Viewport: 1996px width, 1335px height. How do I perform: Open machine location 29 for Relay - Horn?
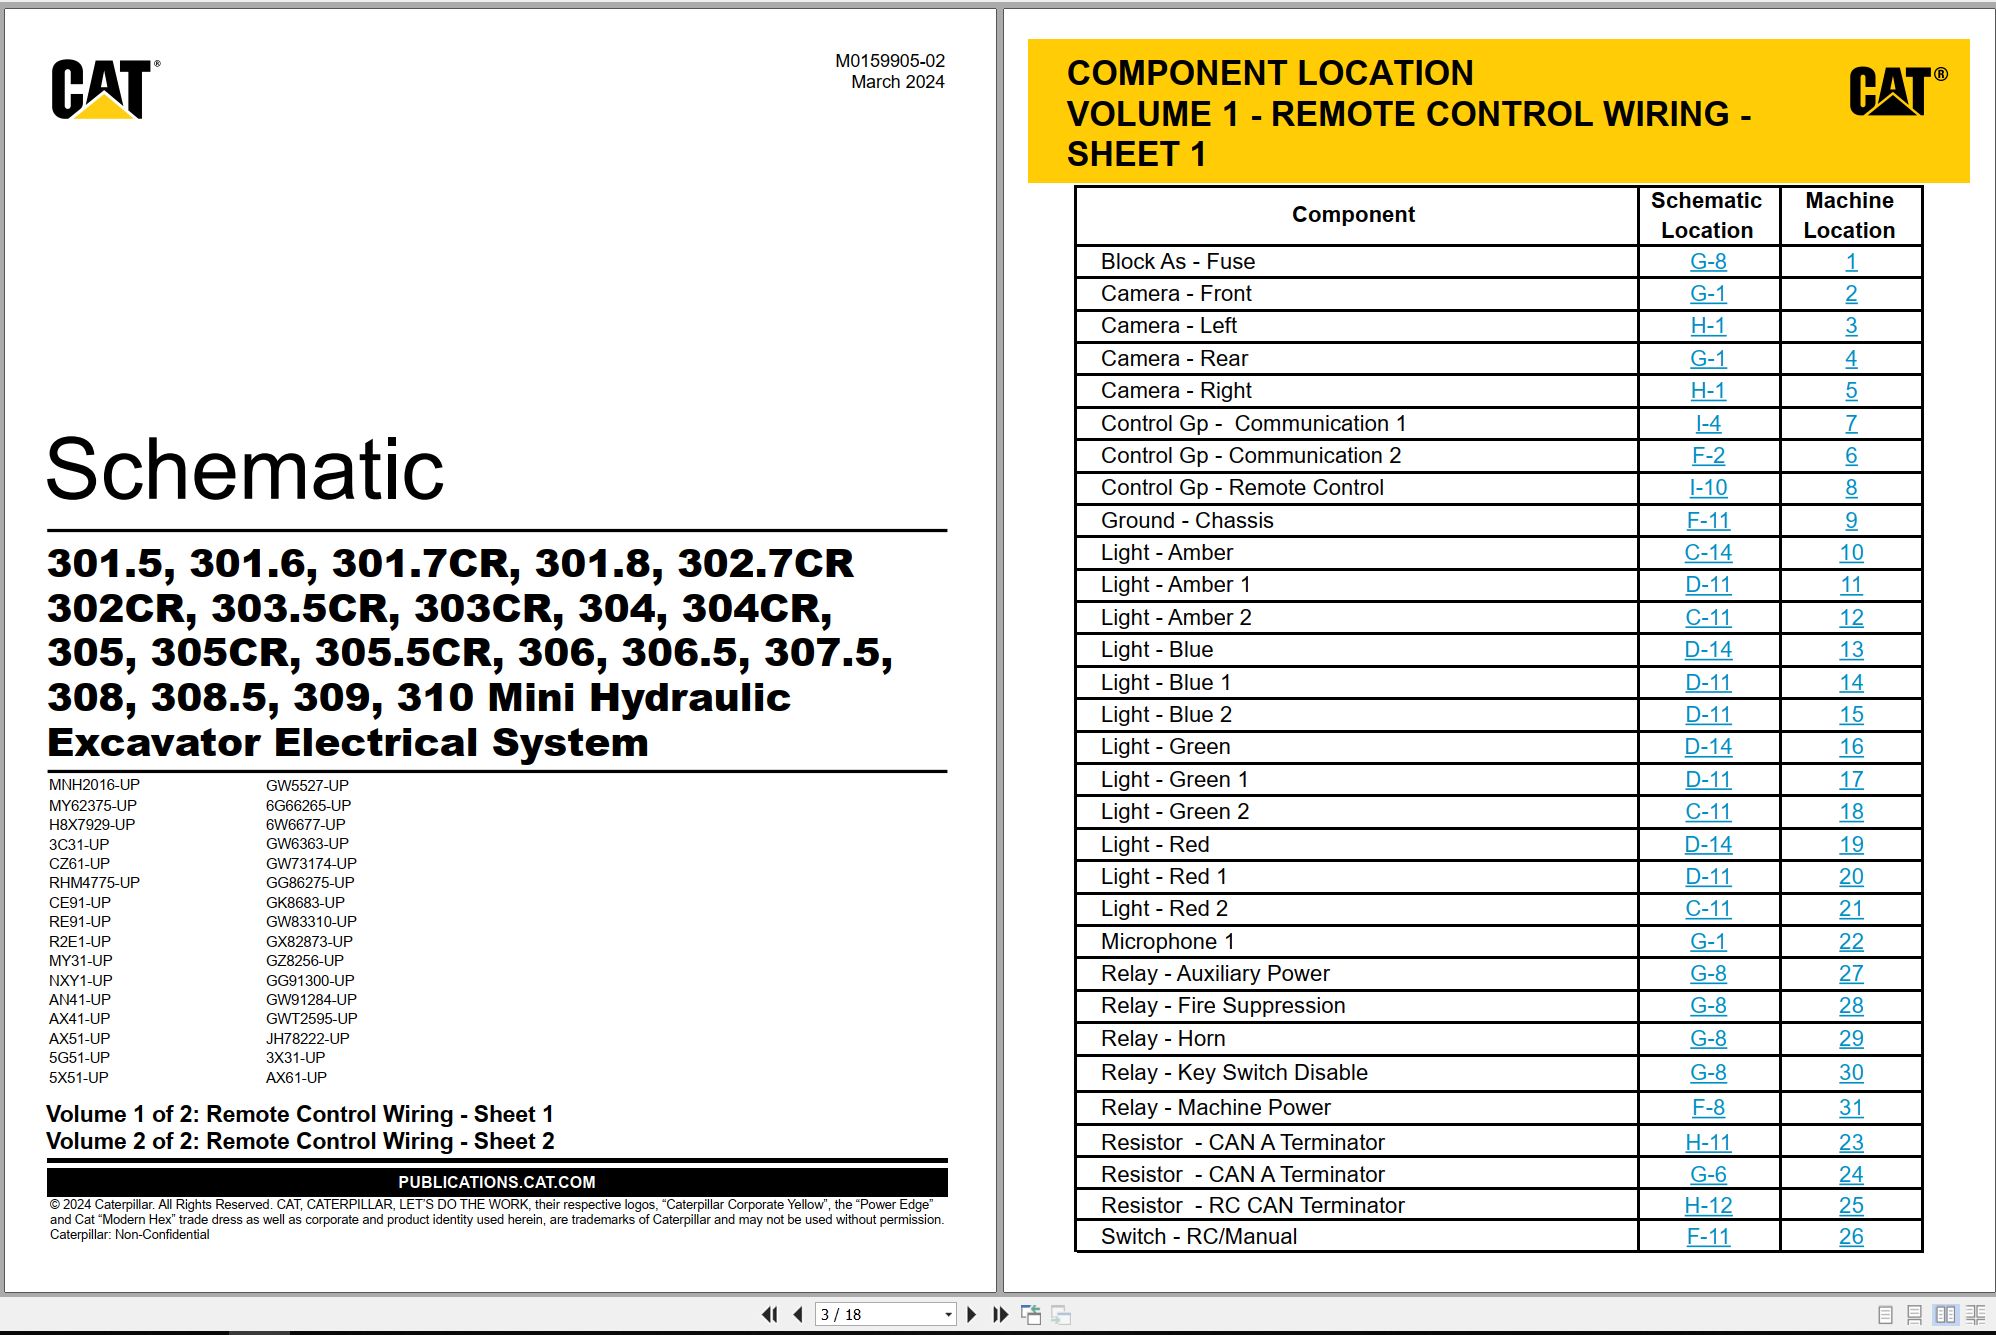pyautogui.click(x=1851, y=1038)
